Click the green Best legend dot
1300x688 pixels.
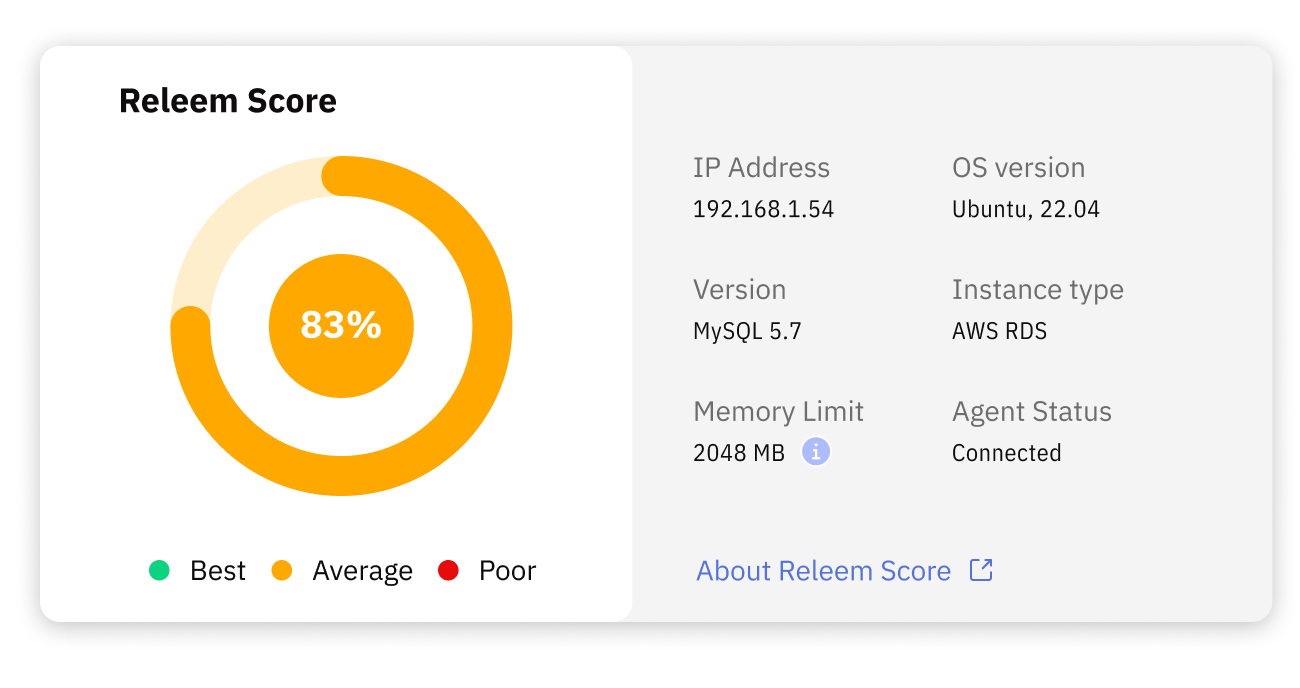tap(159, 571)
